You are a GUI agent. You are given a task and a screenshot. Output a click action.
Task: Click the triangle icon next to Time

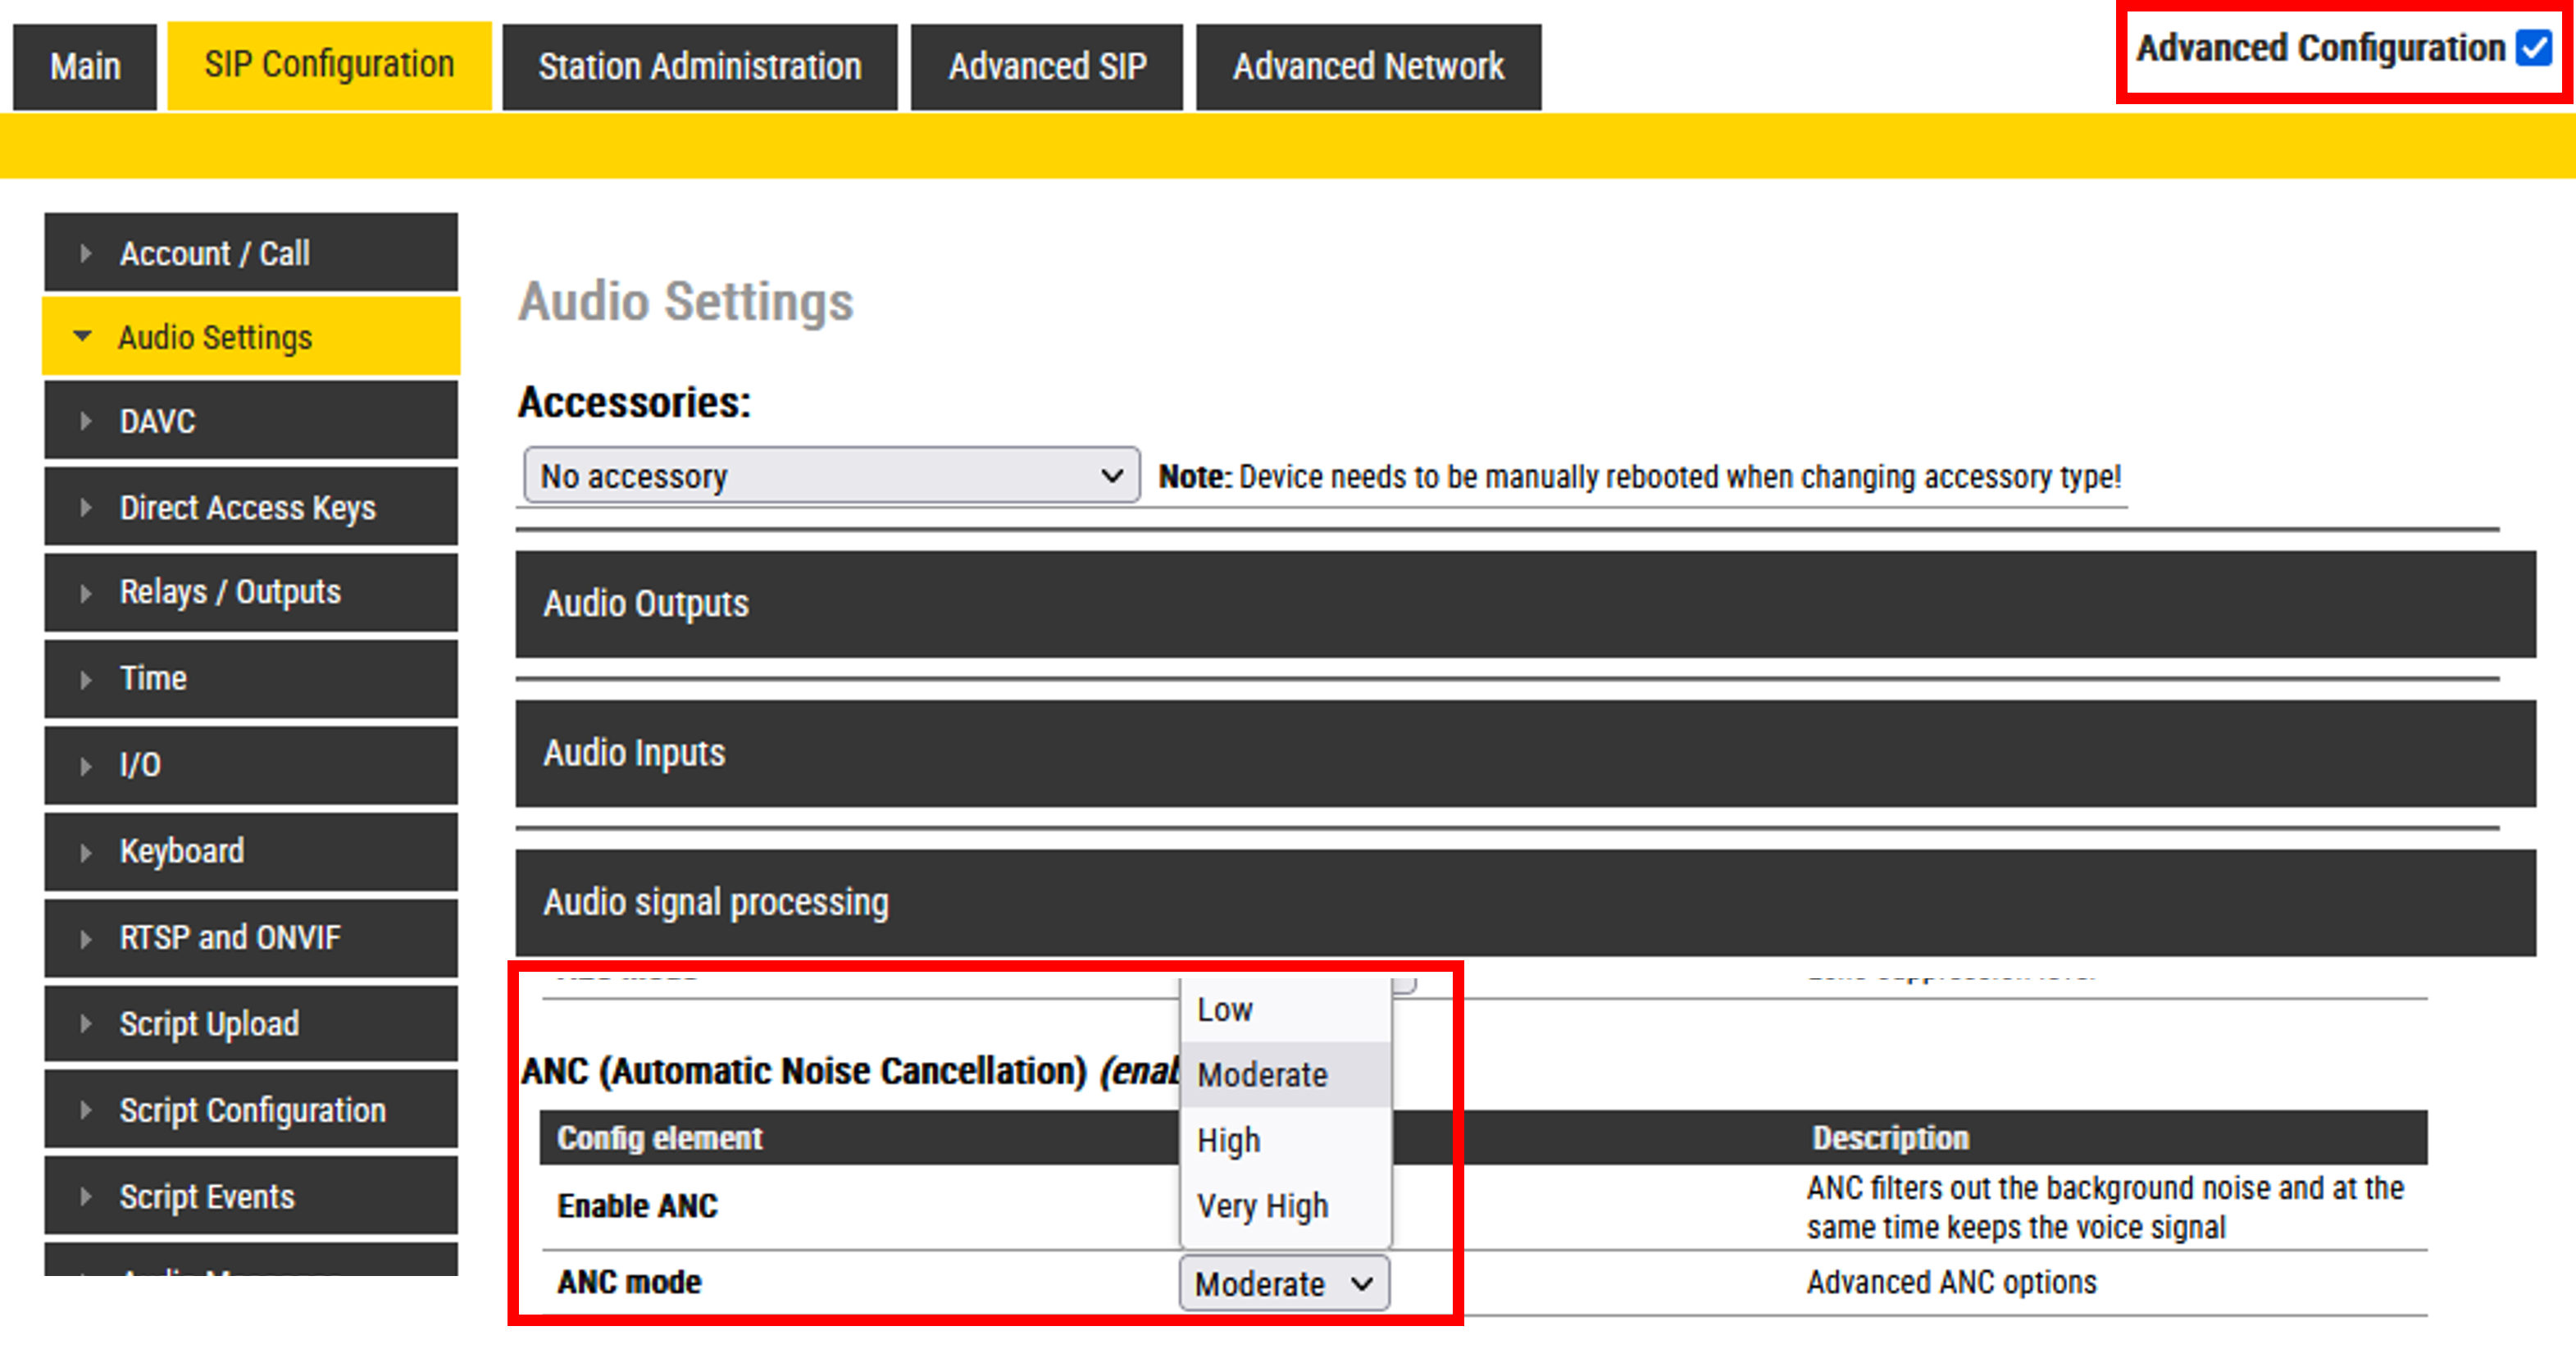coord(86,679)
